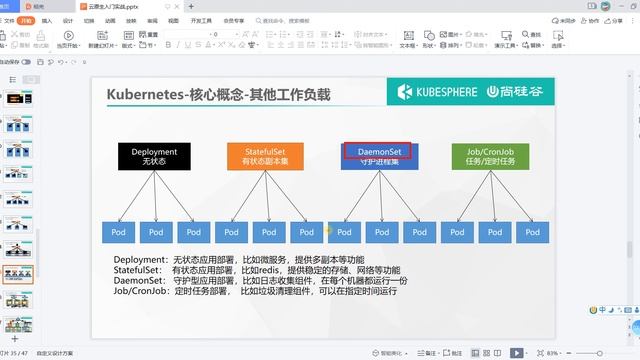Switch to the Animation tab
Screen dimensions: 640x360
tap(110, 20)
